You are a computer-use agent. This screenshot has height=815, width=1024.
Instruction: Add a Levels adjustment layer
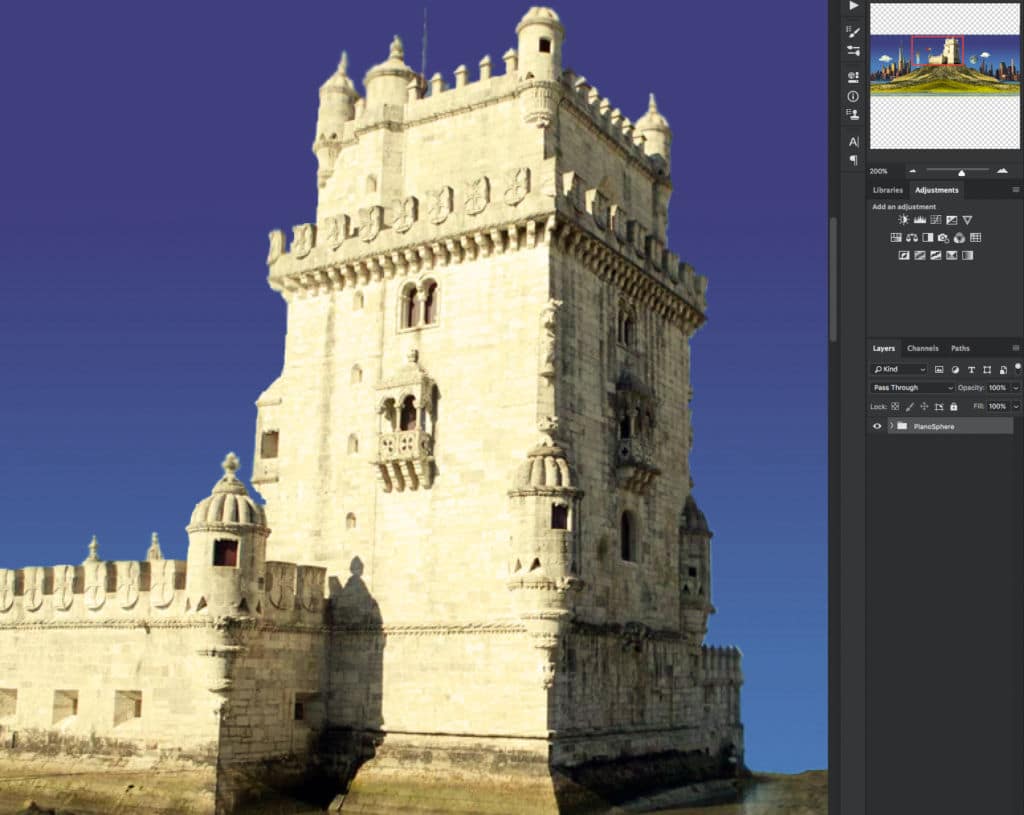pyautogui.click(x=920, y=220)
